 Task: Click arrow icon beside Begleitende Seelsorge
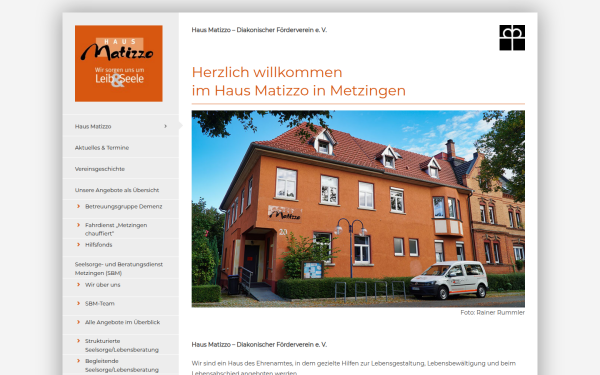pyautogui.click(x=78, y=361)
